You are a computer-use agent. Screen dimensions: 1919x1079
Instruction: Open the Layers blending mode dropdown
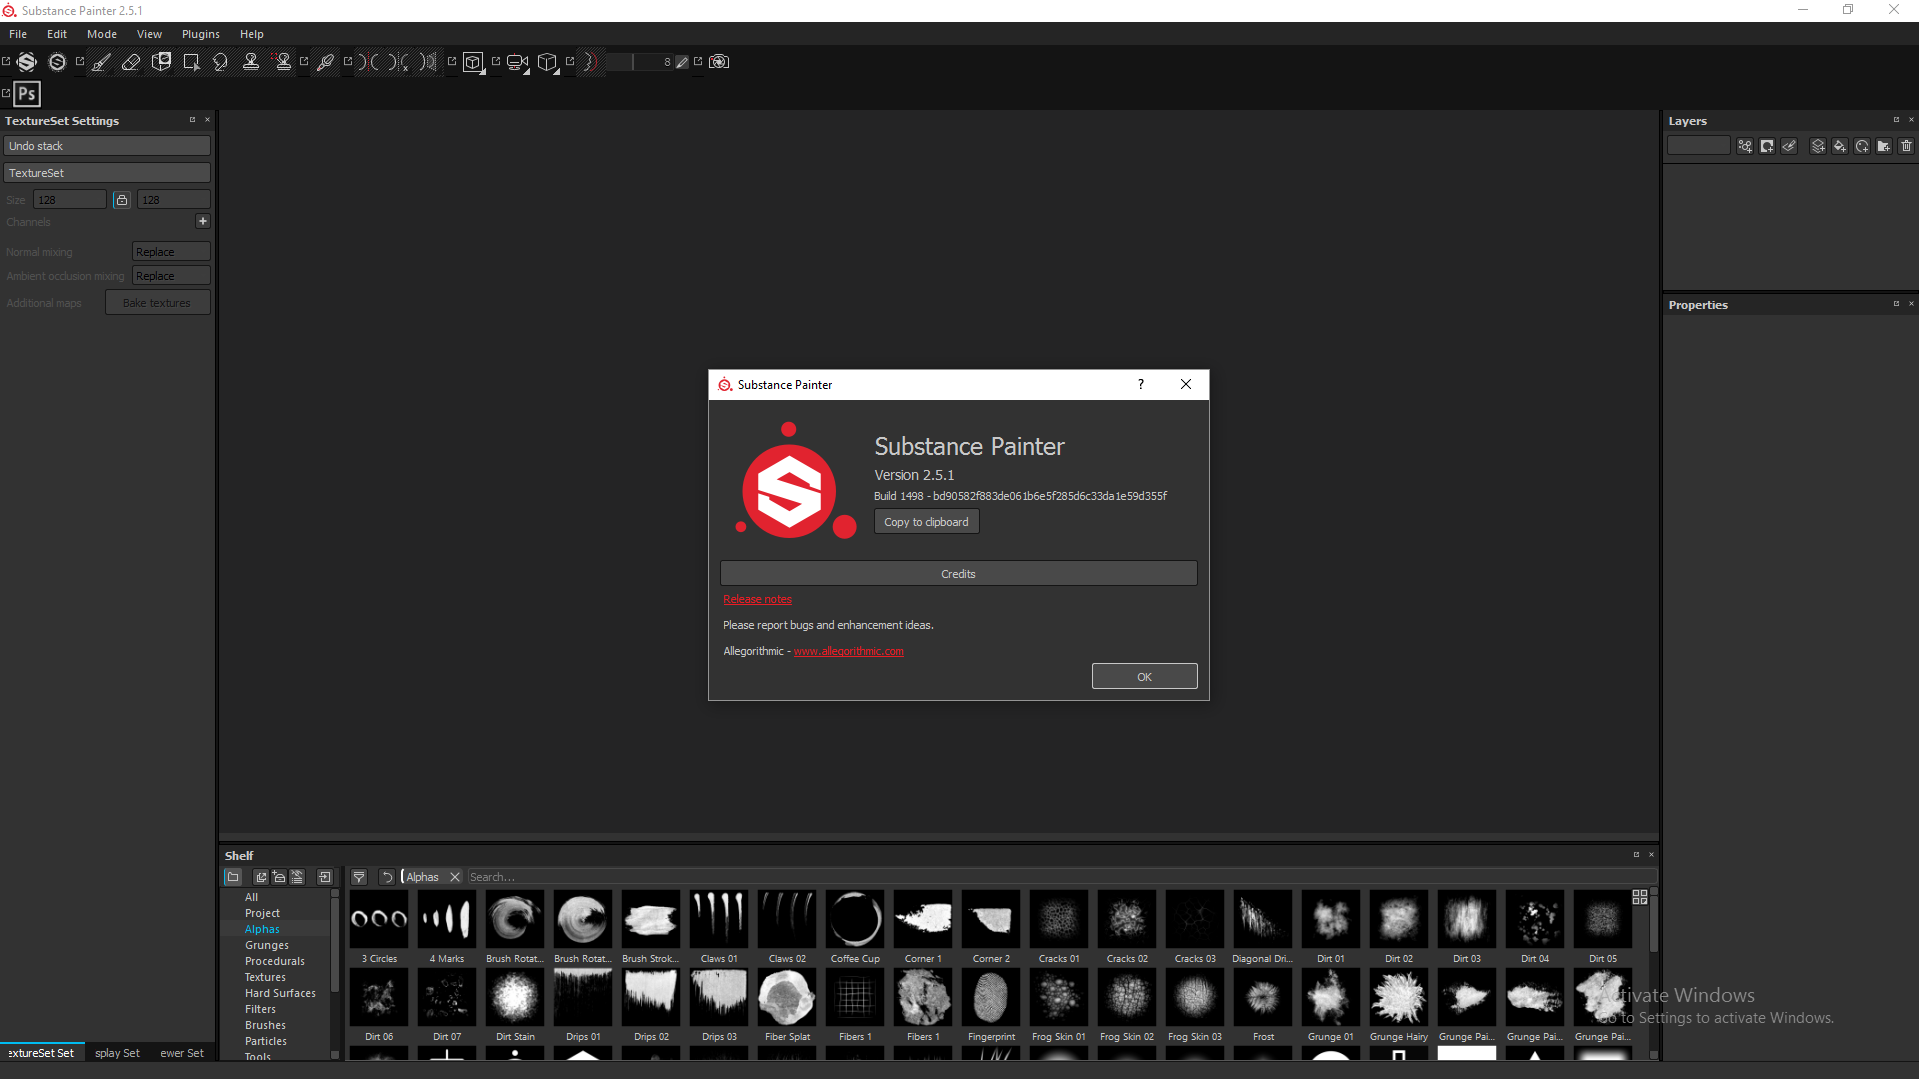click(x=1698, y=146)
